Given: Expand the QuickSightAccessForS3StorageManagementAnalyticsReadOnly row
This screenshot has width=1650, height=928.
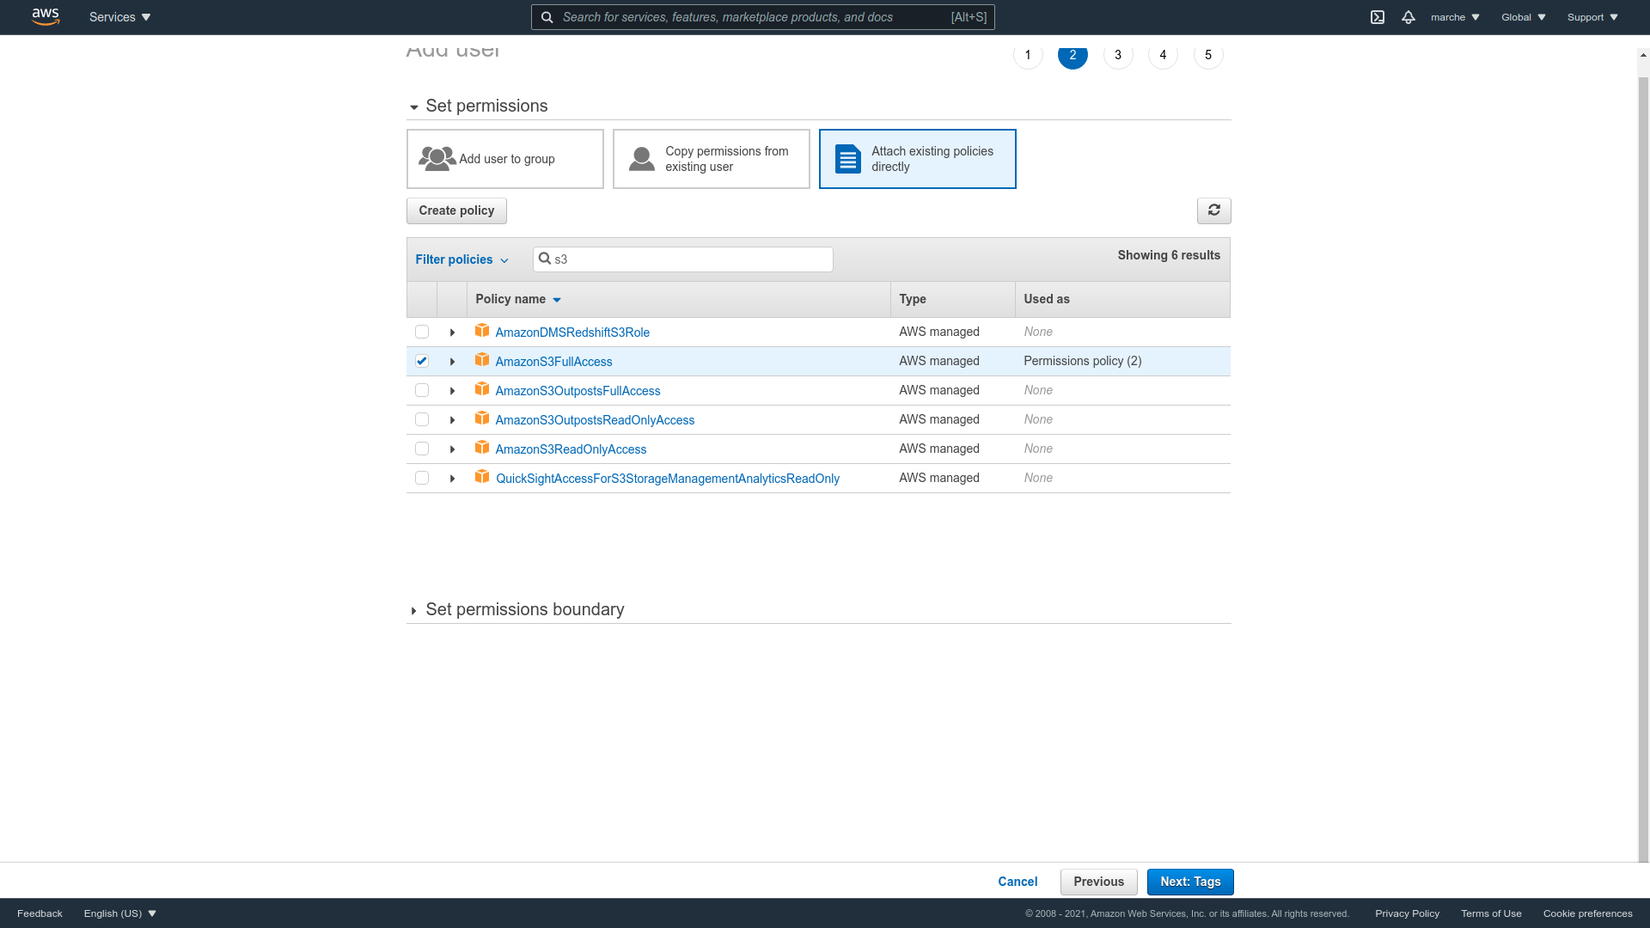Looking at the screenshot, I should click(452, 479).
